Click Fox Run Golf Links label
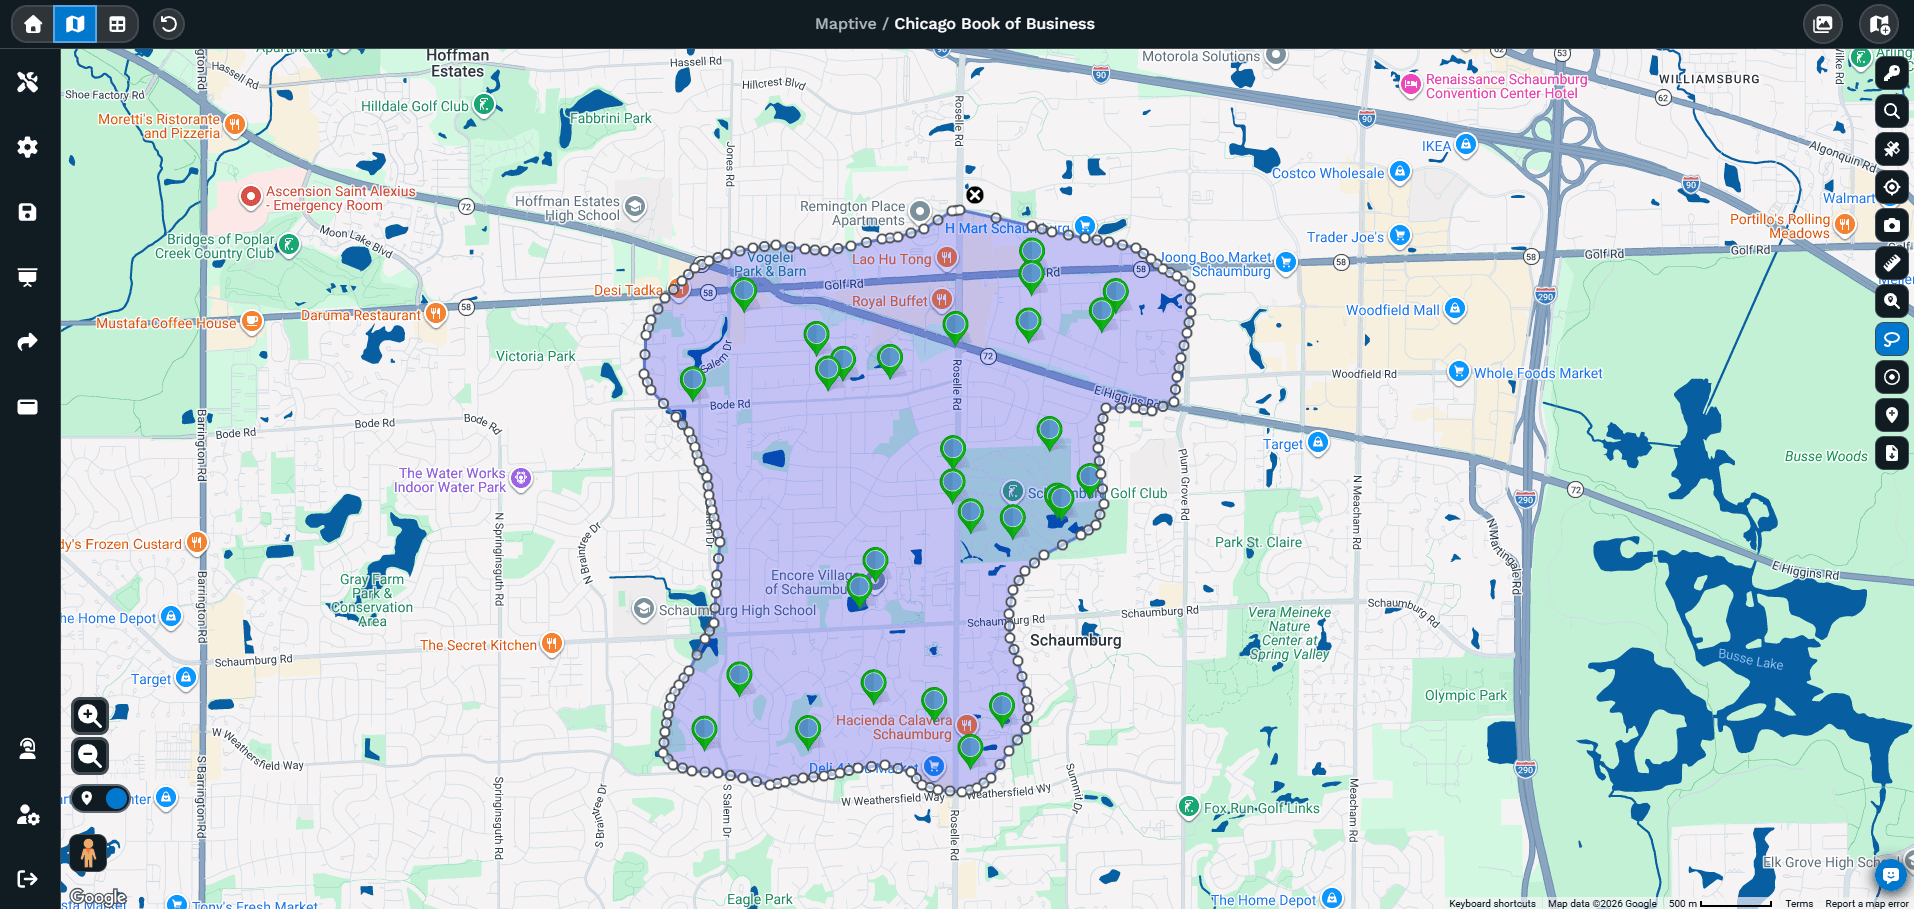Viewport: 1914px width, 909px height. tap(1261, 808)
